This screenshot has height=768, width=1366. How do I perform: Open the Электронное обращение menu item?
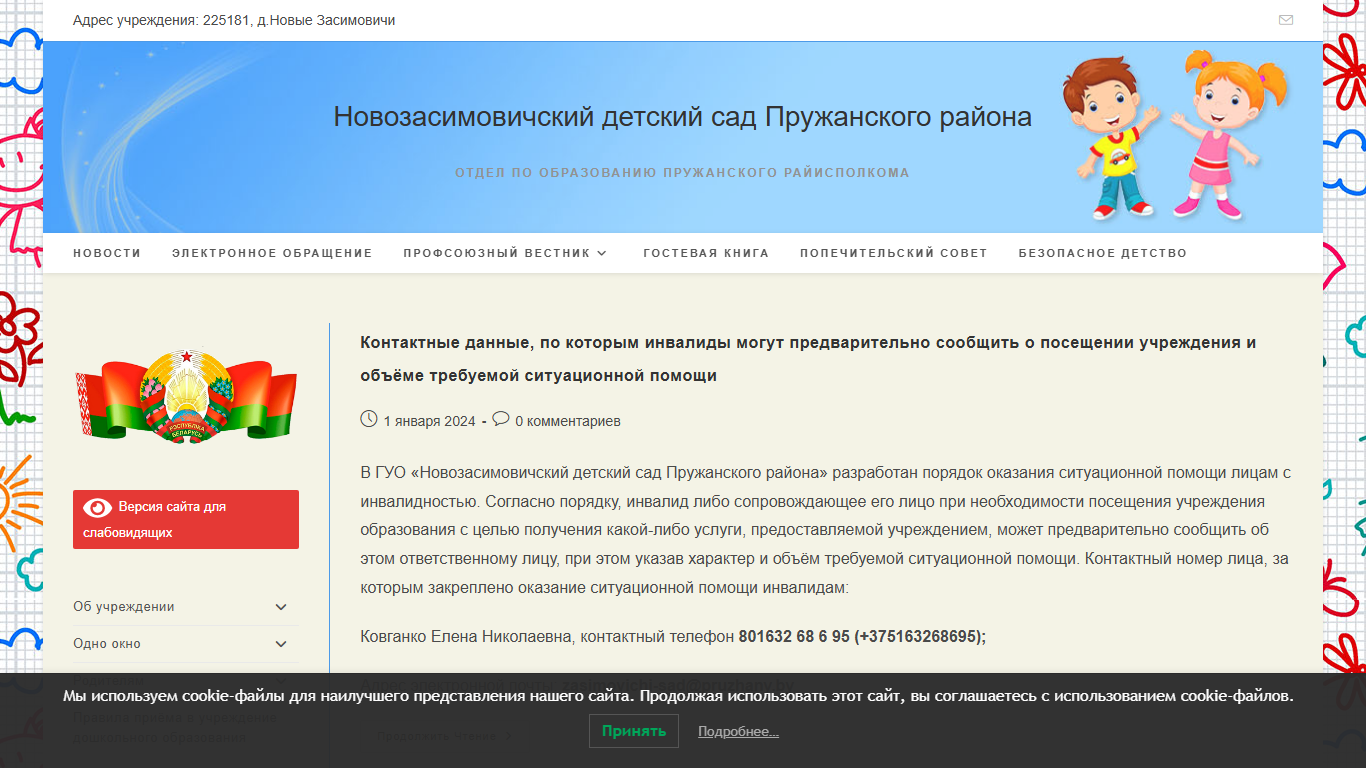(272, 253)
